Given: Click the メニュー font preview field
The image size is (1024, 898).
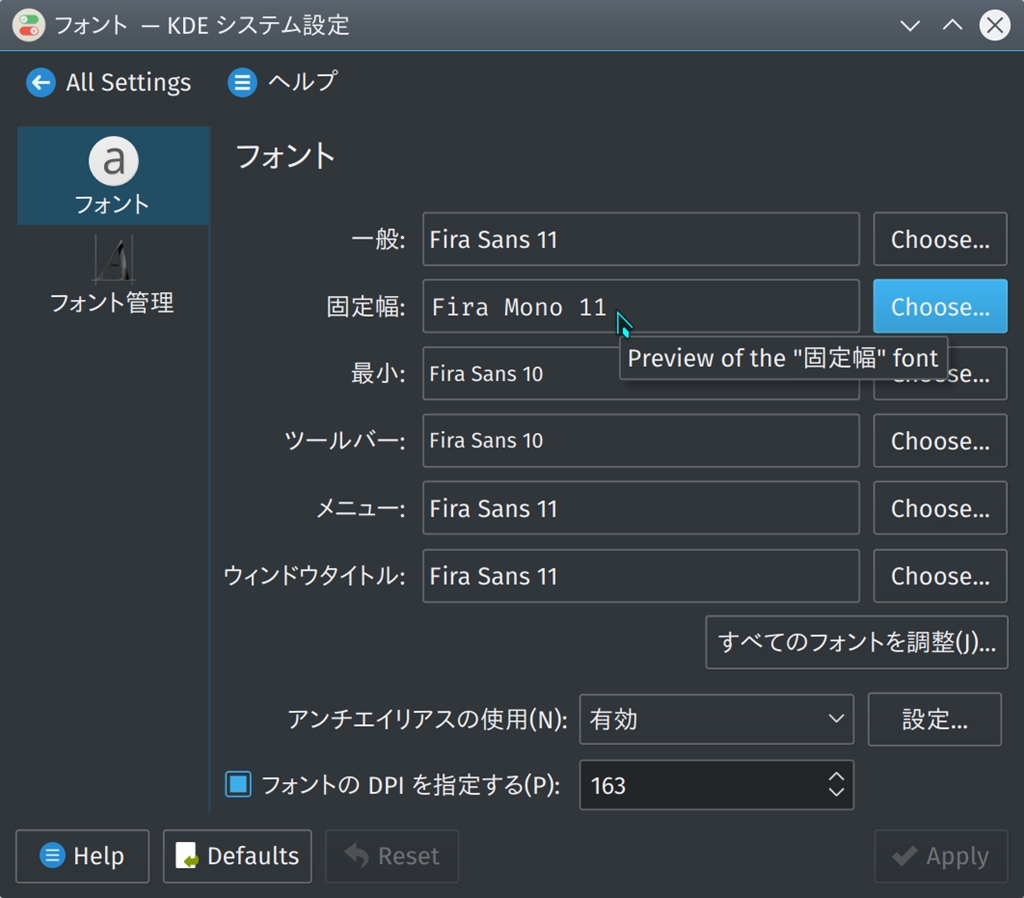Looking at the screenshot, I should [x=640, y=508].
